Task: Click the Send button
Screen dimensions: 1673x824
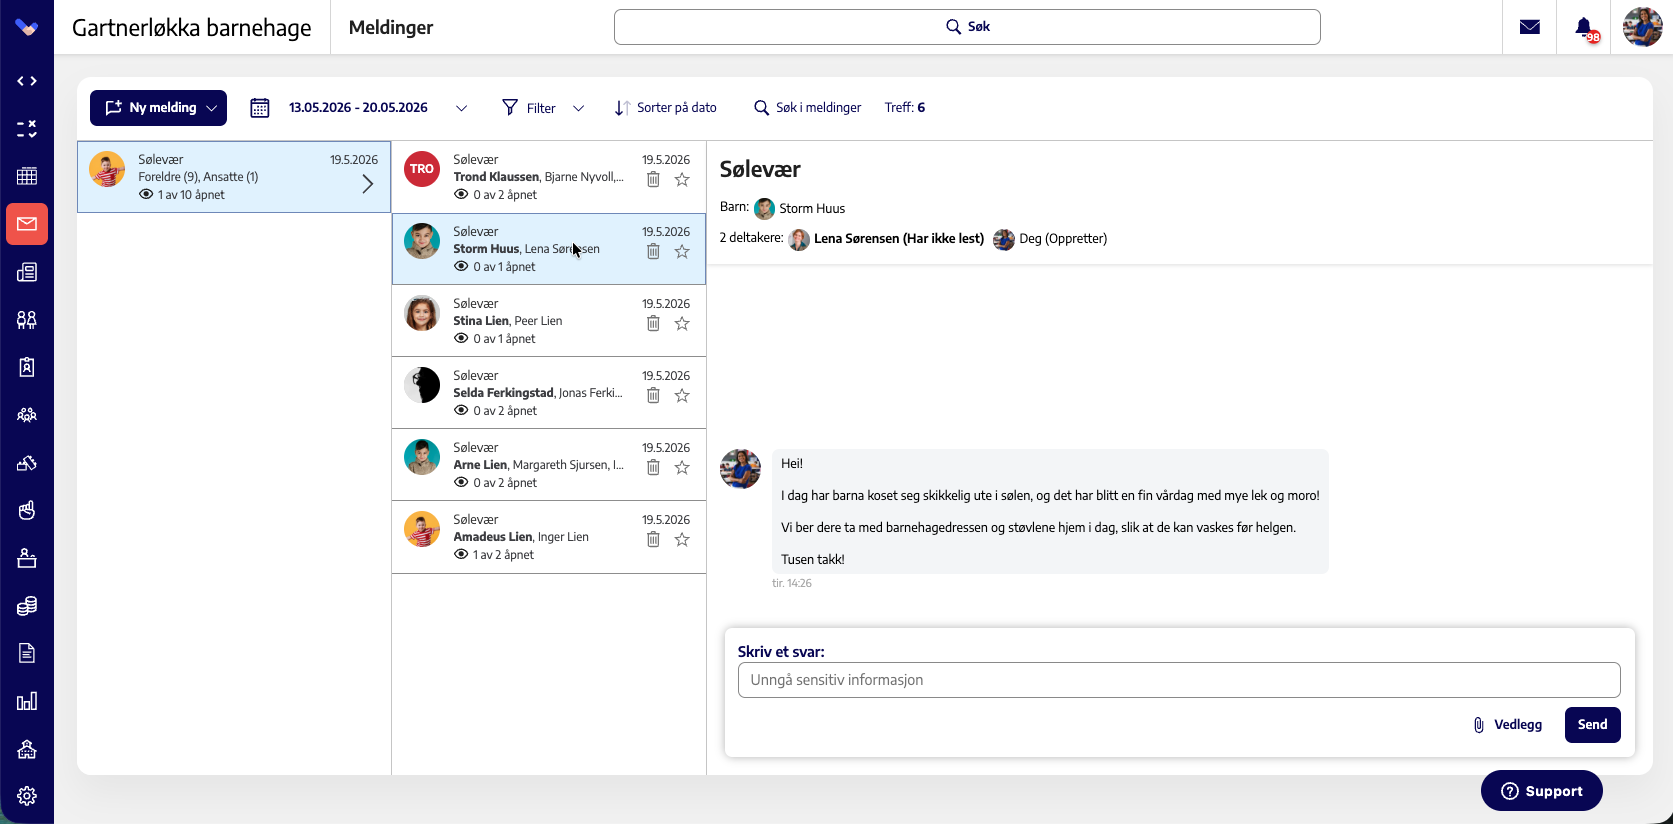Action: coord(1593,725)
